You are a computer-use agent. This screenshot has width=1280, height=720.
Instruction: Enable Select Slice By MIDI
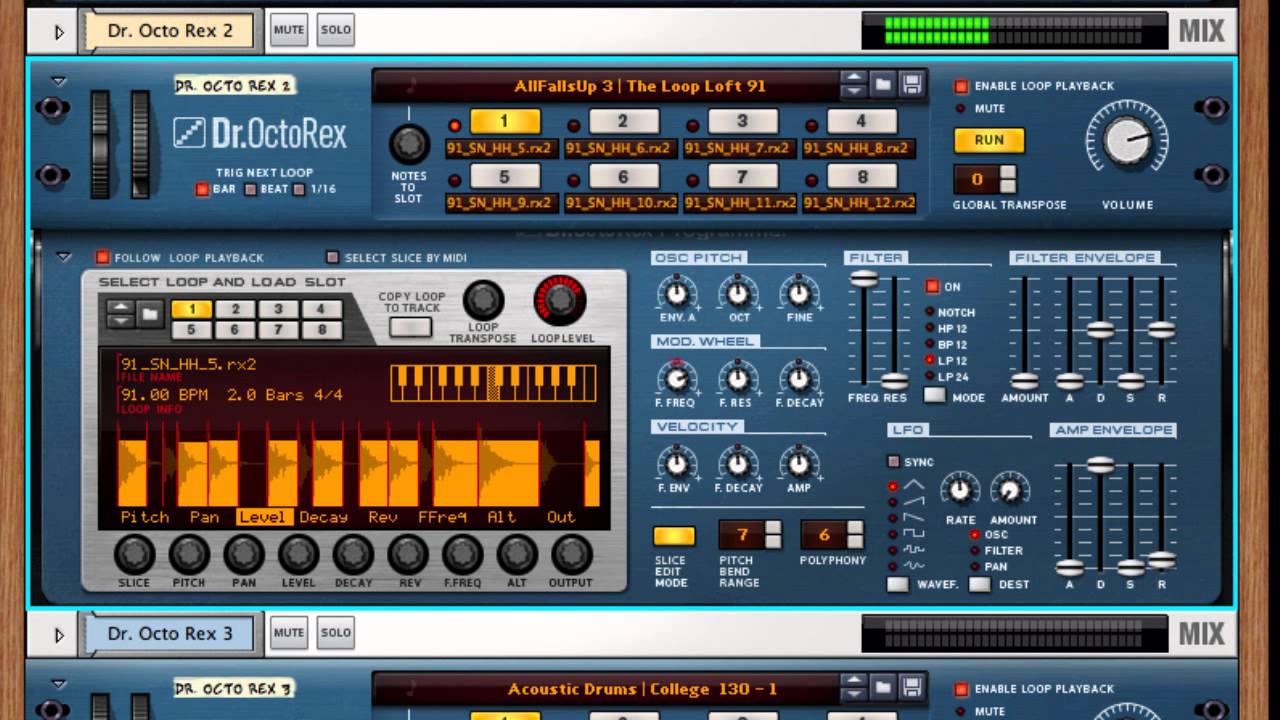[x=333, y=257]
